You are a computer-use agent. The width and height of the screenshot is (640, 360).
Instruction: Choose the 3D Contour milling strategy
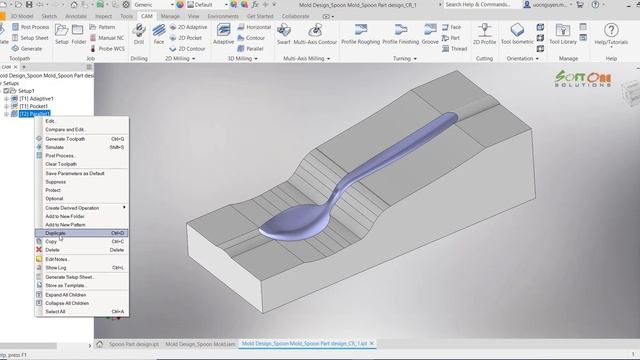coord(251,38)
